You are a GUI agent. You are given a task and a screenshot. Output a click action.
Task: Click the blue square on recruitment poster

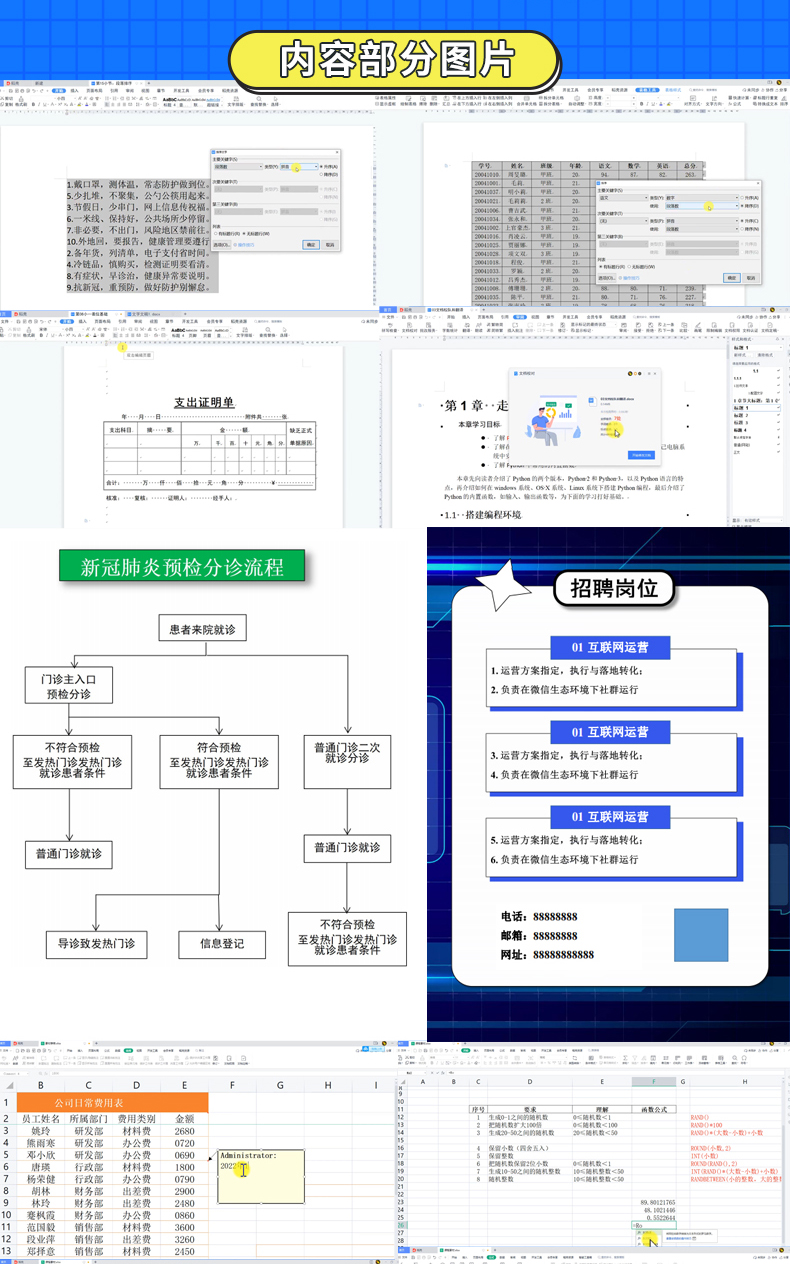pos(701,936)
